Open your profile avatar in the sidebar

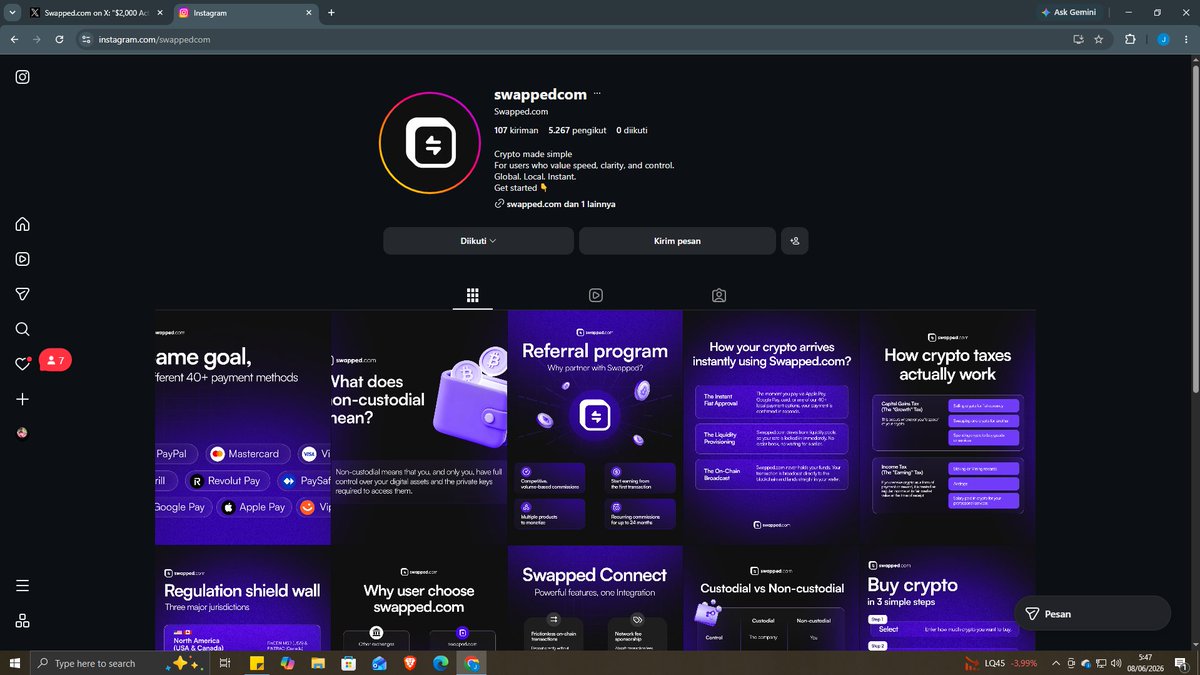tap(22, 434)
